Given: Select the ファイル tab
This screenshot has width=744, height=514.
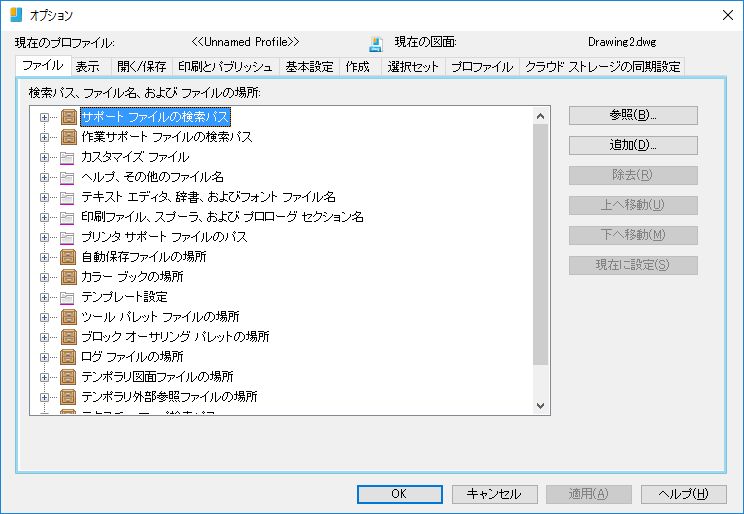Looking at the screenshot, I should click(43, 65).
